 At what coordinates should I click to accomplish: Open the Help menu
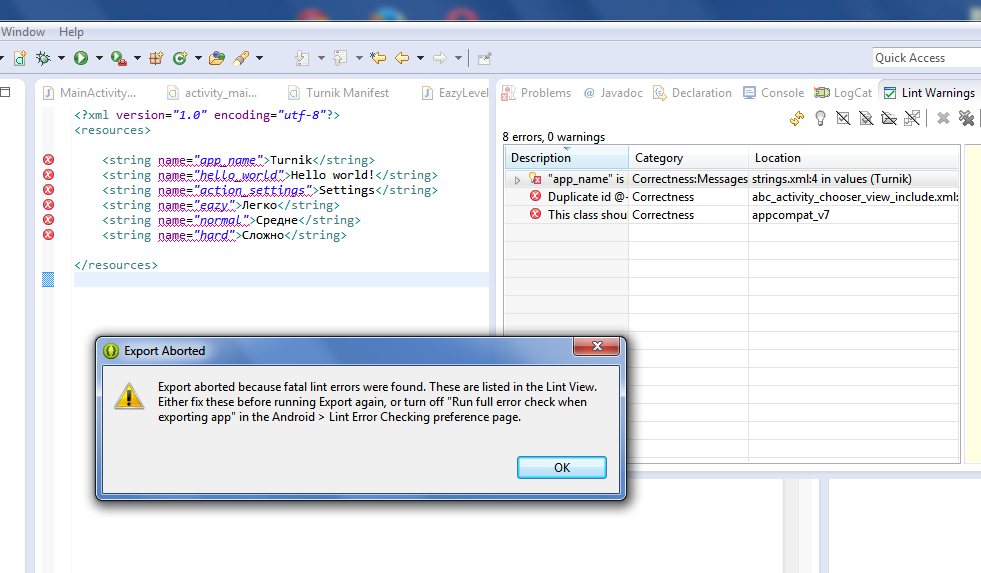[71, 32]
